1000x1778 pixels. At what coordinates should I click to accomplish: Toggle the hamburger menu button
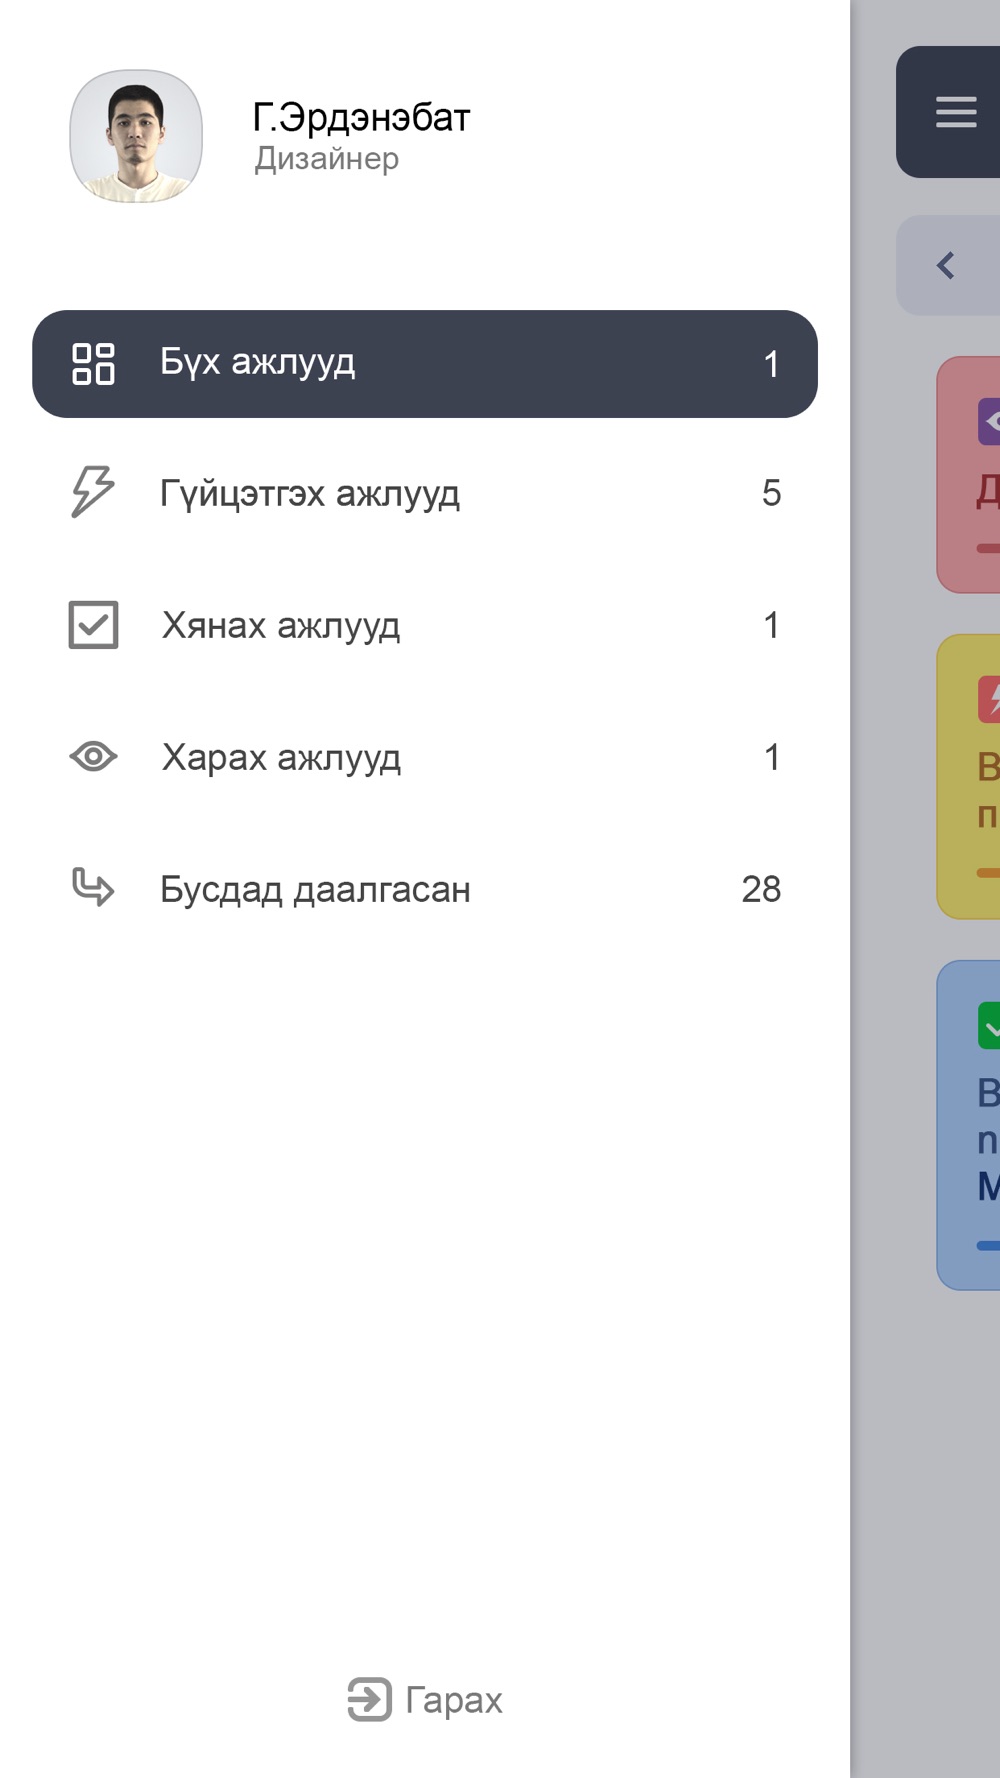tap(955, 112)
